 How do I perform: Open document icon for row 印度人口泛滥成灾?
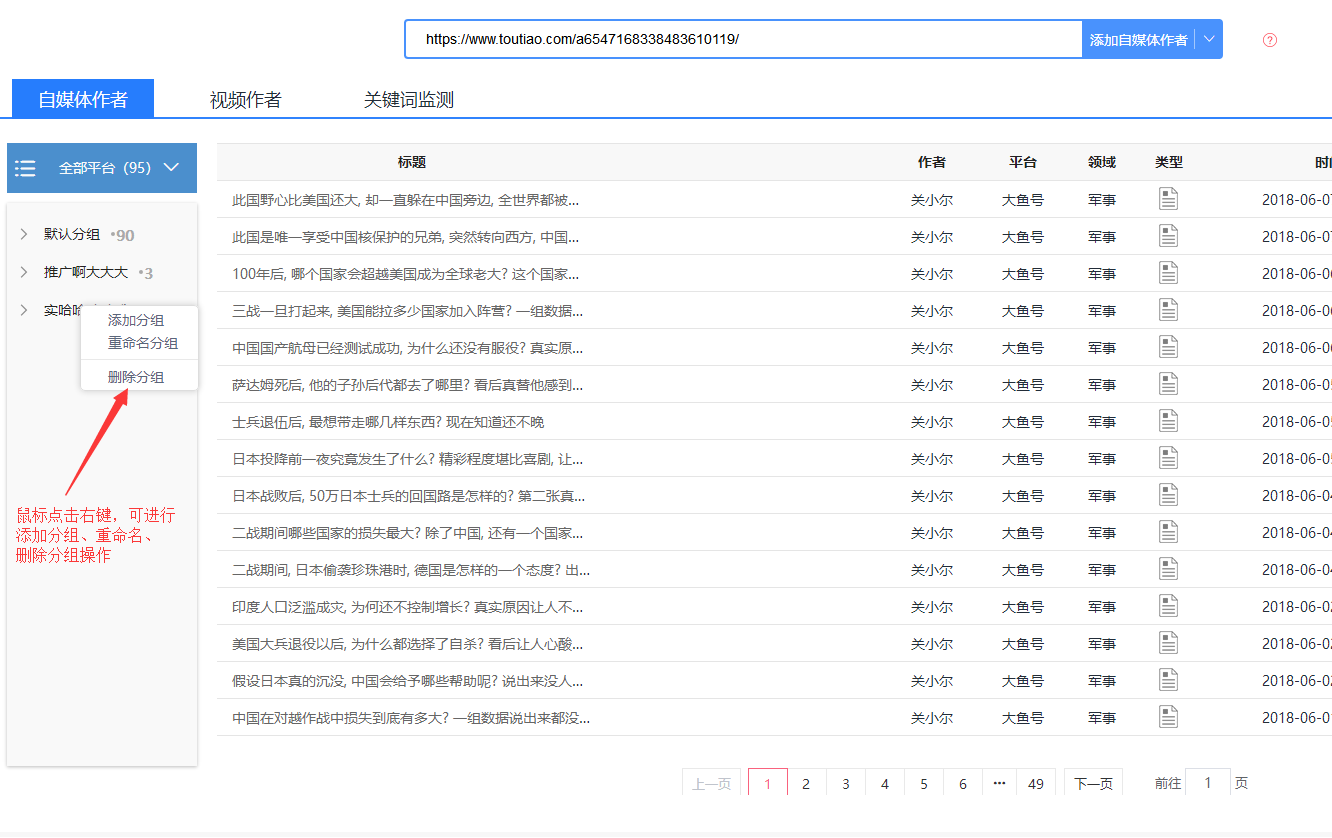1168,606
